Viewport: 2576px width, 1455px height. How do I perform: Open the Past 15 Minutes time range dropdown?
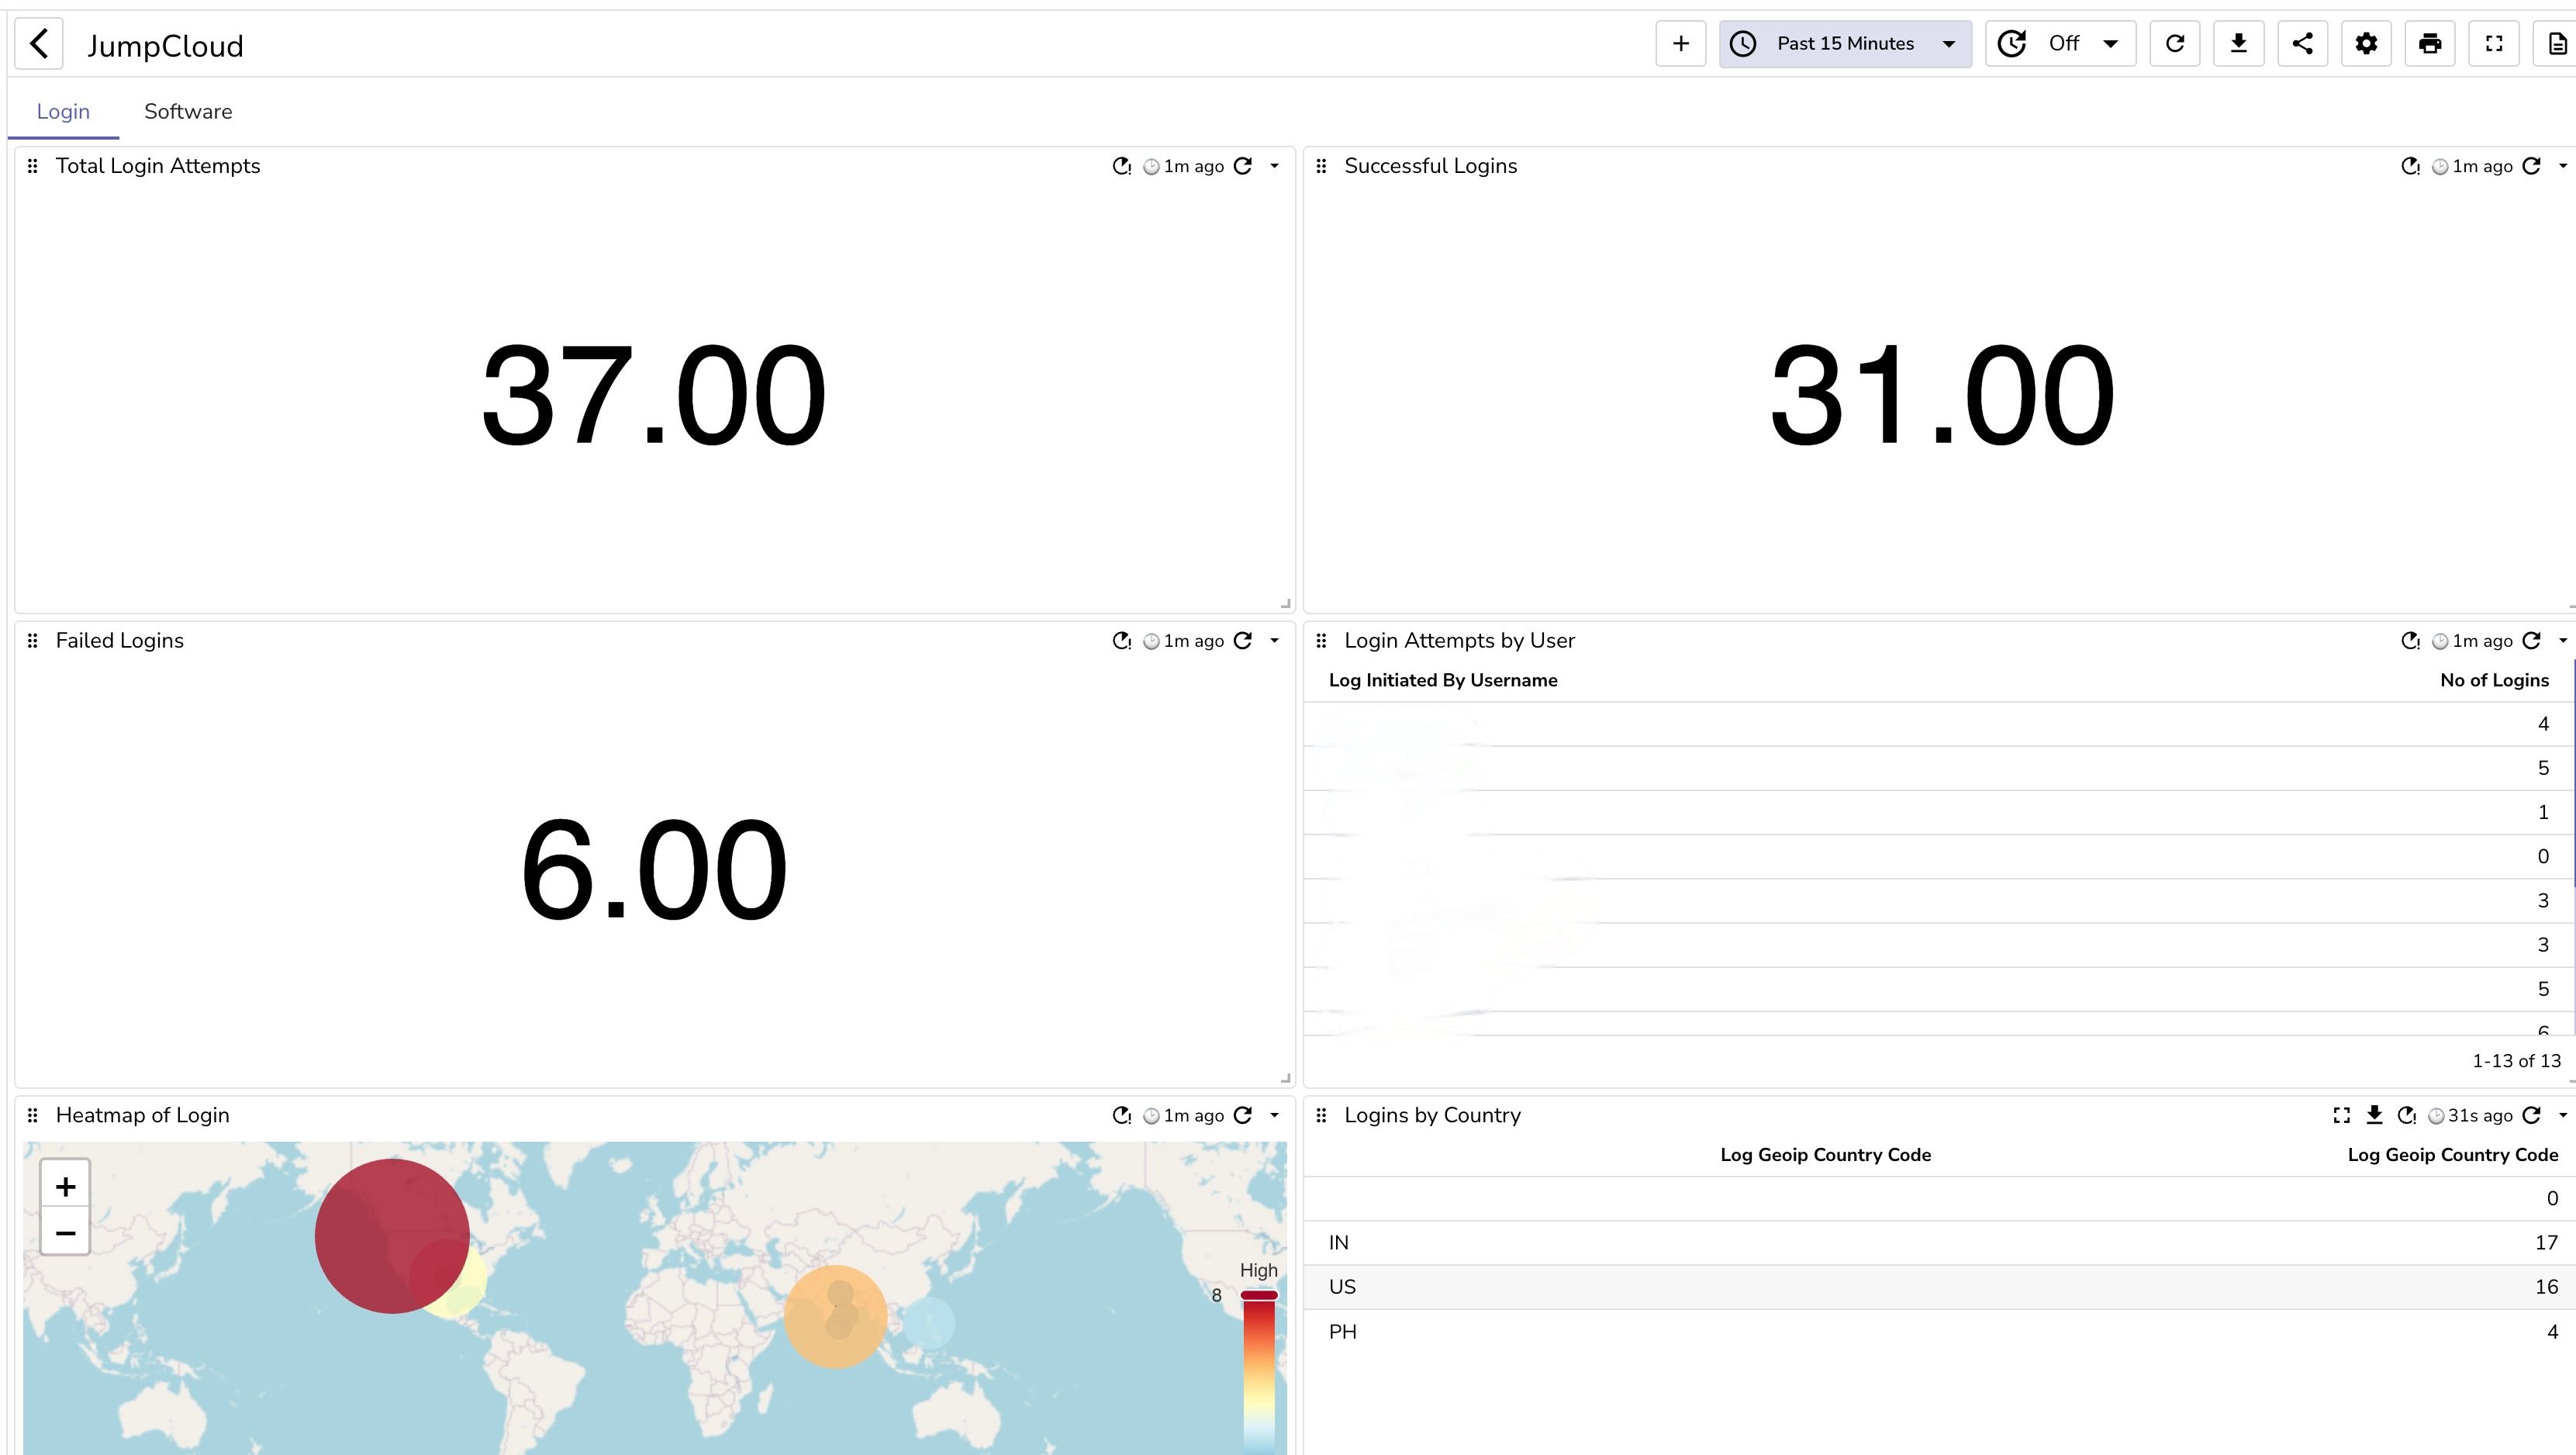1845,44
